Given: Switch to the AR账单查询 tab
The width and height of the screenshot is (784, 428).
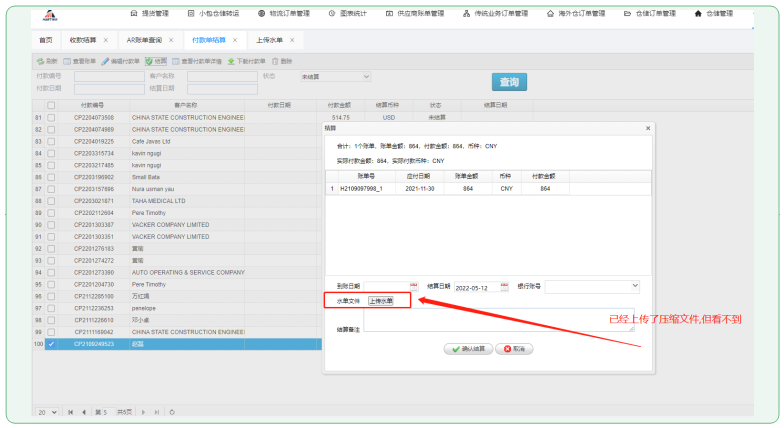Looking at the screenshot, I should [144, 39].
